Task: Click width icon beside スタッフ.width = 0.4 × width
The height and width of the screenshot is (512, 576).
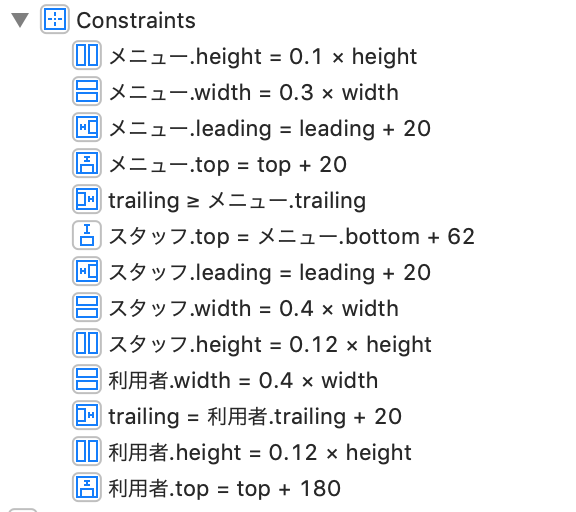Action: 87,307
